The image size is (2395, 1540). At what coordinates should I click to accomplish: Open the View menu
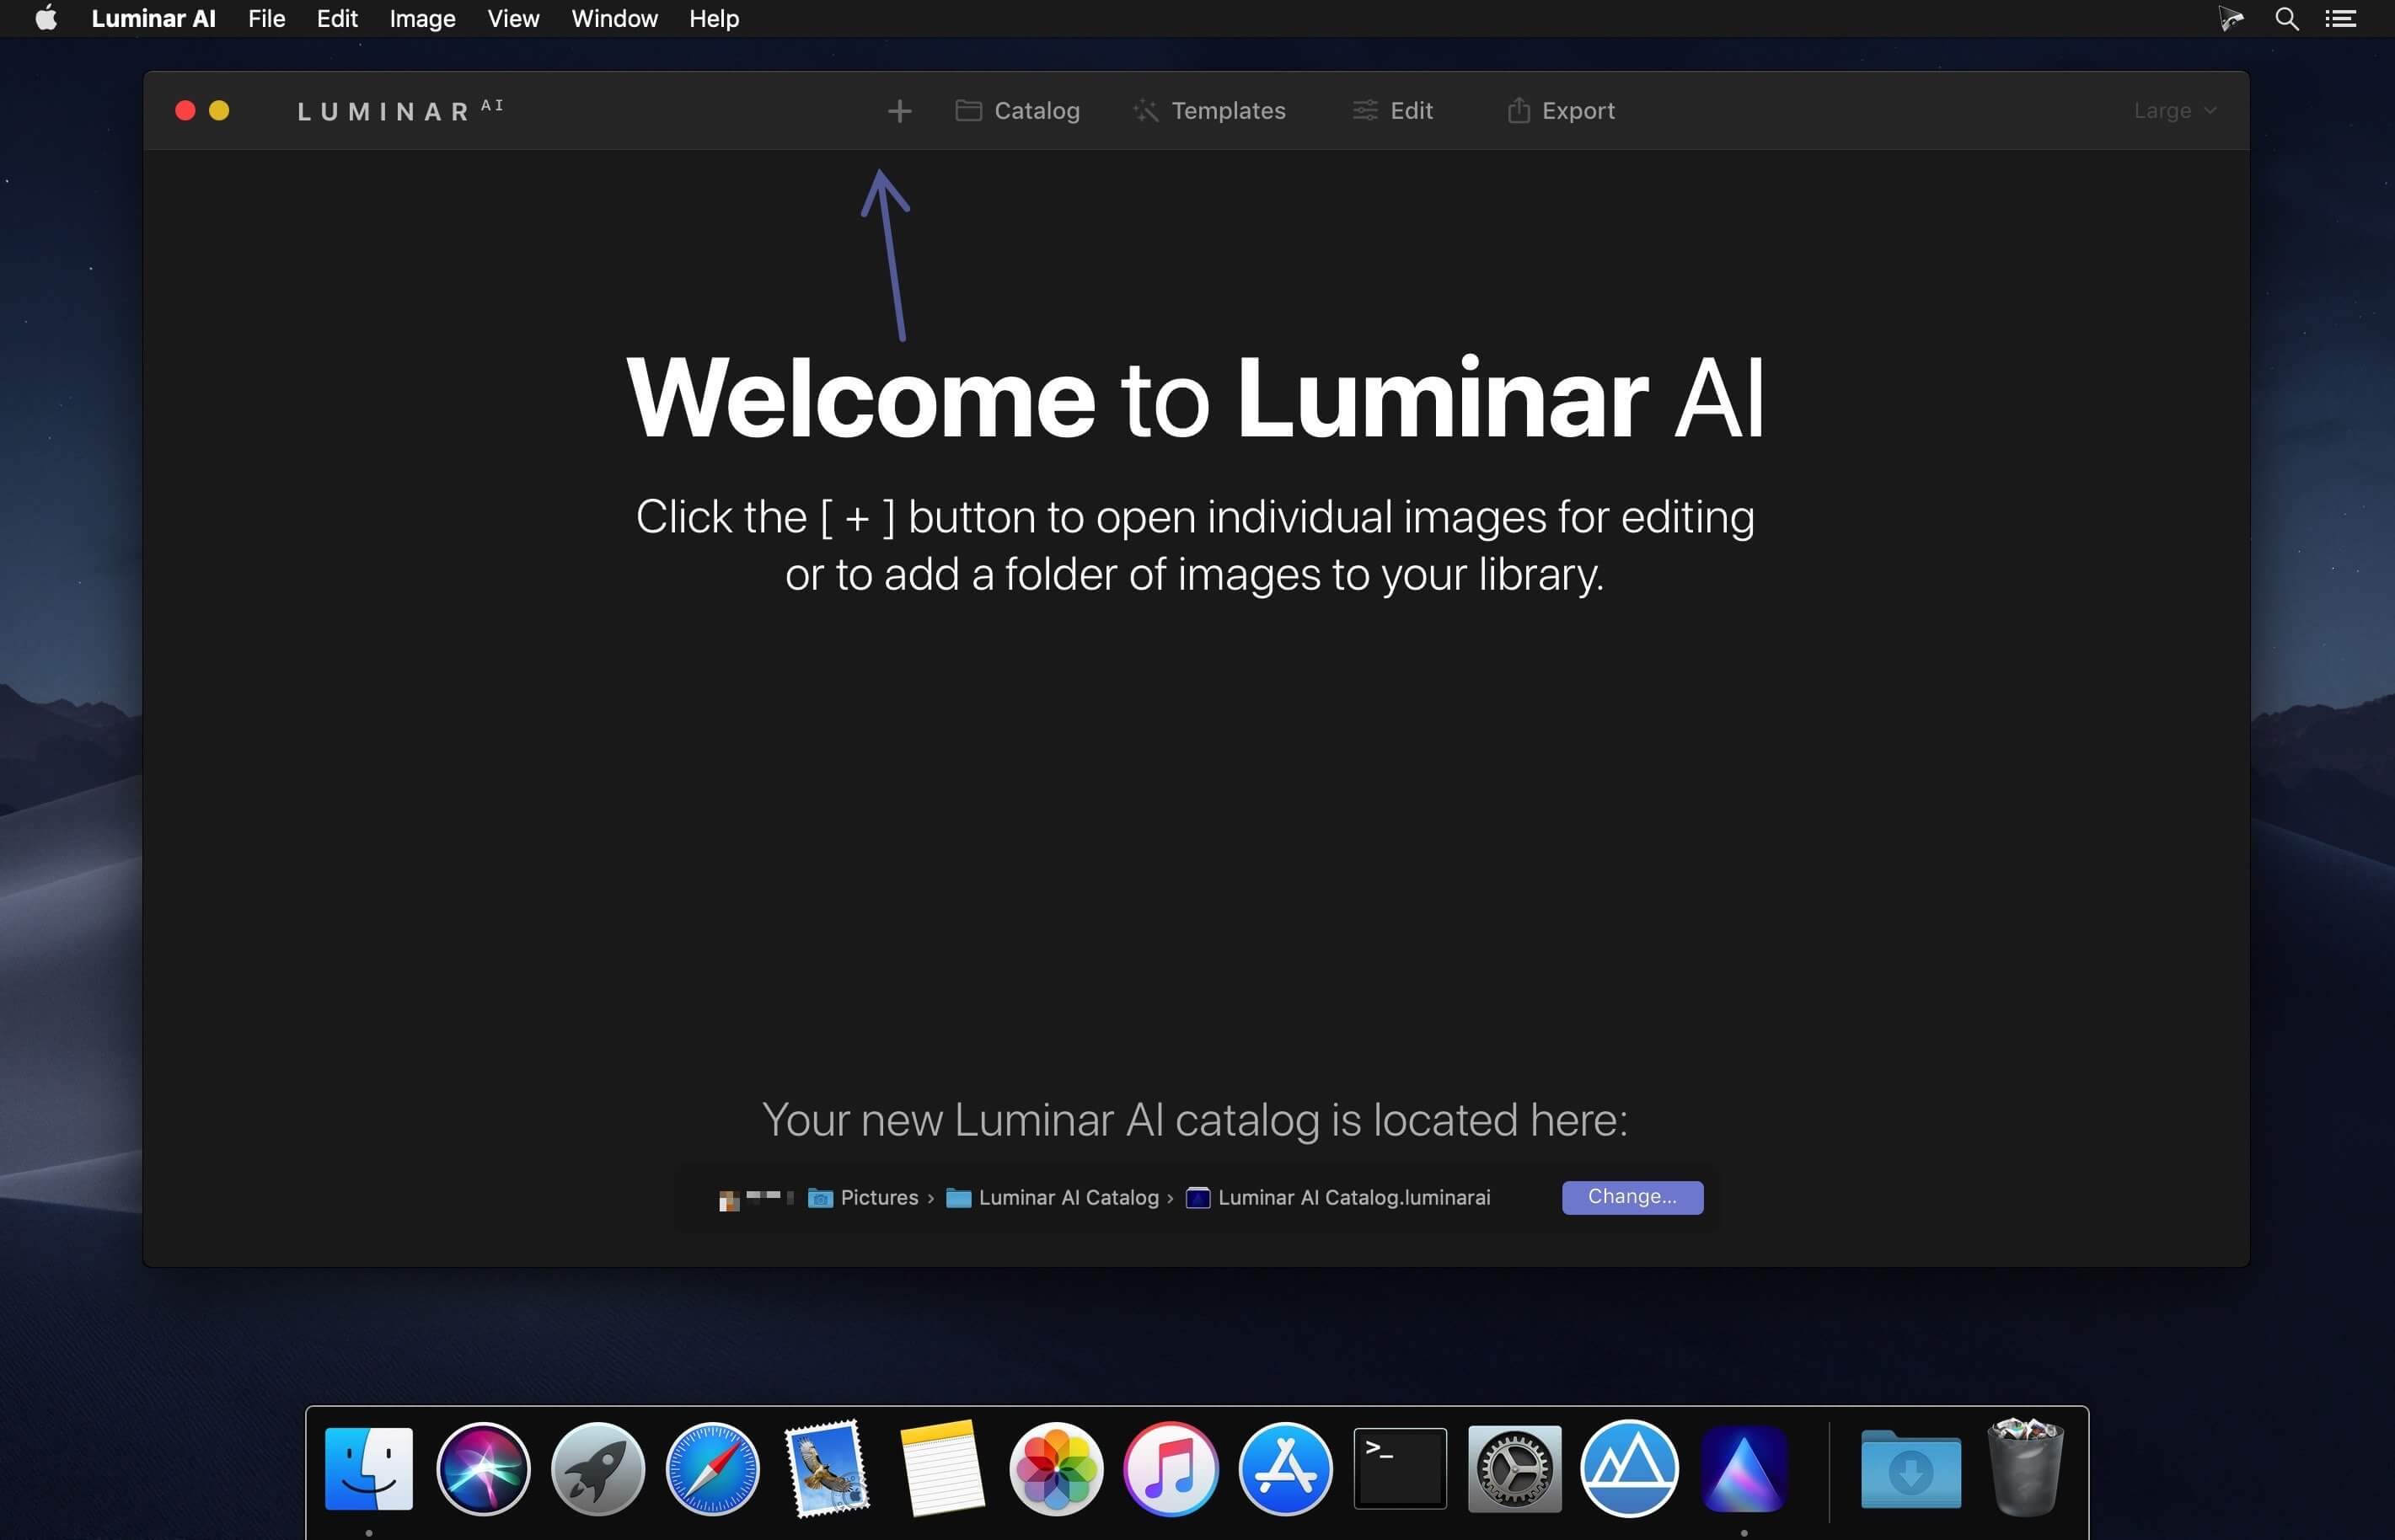click(513, 19)
